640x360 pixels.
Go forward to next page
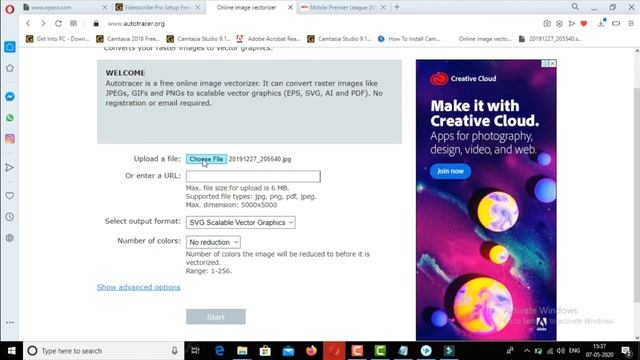click(43, 24)
